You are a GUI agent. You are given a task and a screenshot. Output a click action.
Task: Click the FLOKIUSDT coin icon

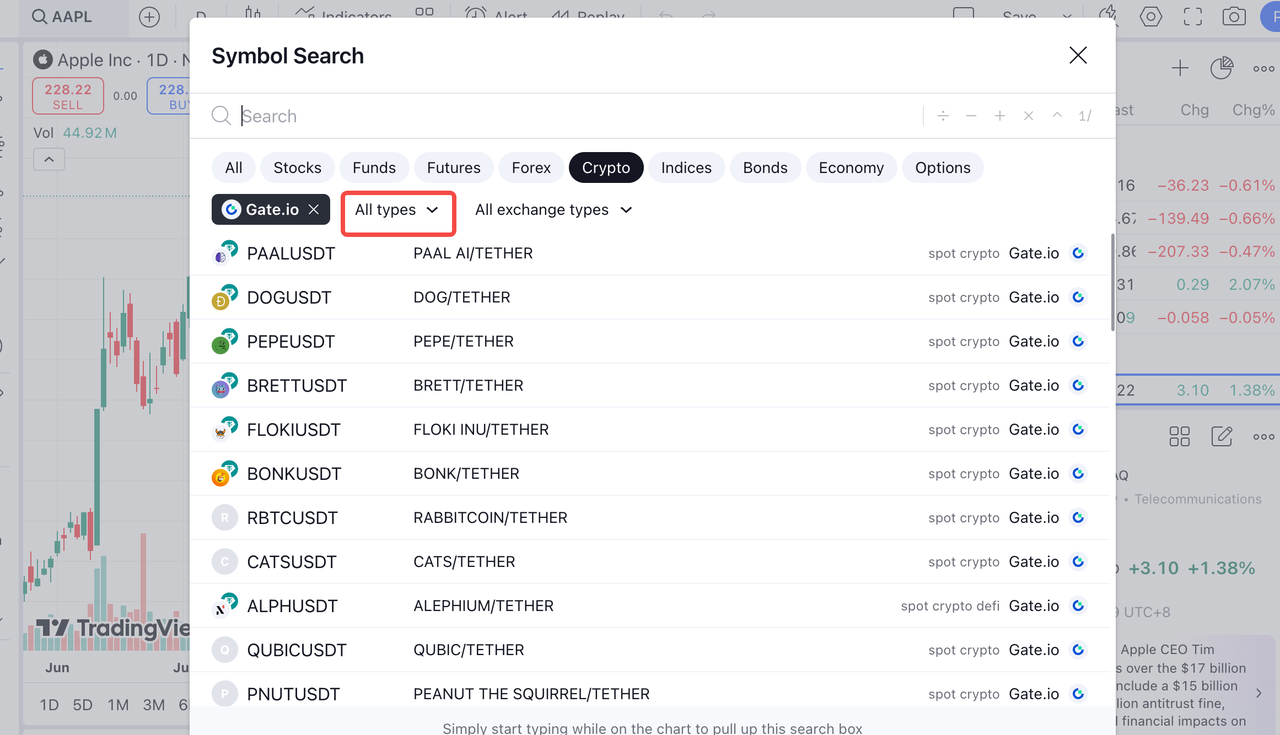[224, 430]
